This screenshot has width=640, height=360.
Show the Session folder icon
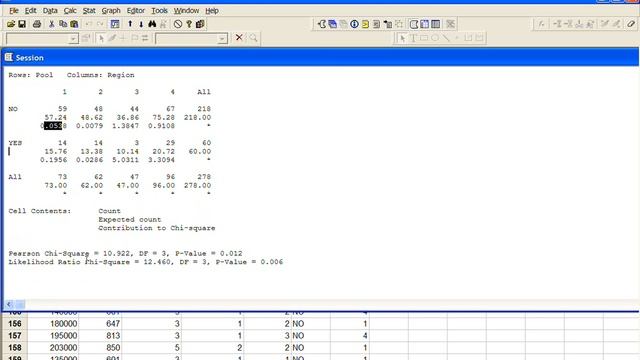[322, 24]
